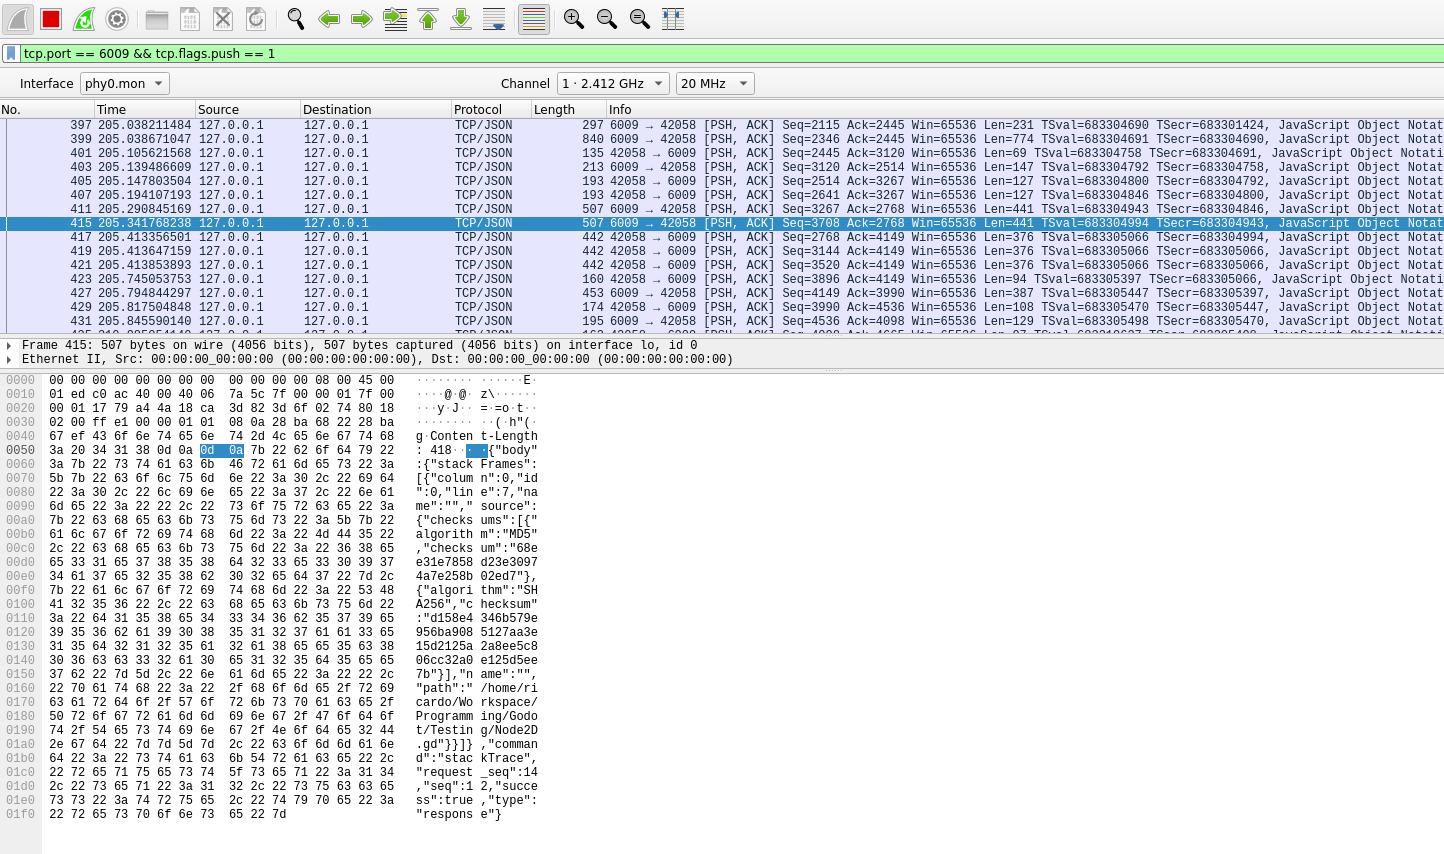This screenshot has width=1444, height=854.
Task: Click Go to specified packet icon
Action: [x=395, y=19]
